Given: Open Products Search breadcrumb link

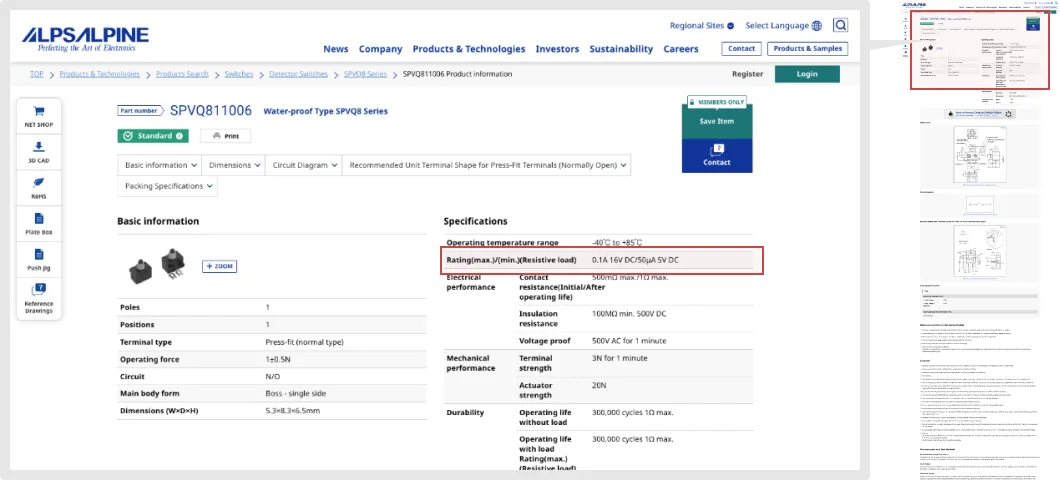Looking at the screenshot, I should [183, 74].
